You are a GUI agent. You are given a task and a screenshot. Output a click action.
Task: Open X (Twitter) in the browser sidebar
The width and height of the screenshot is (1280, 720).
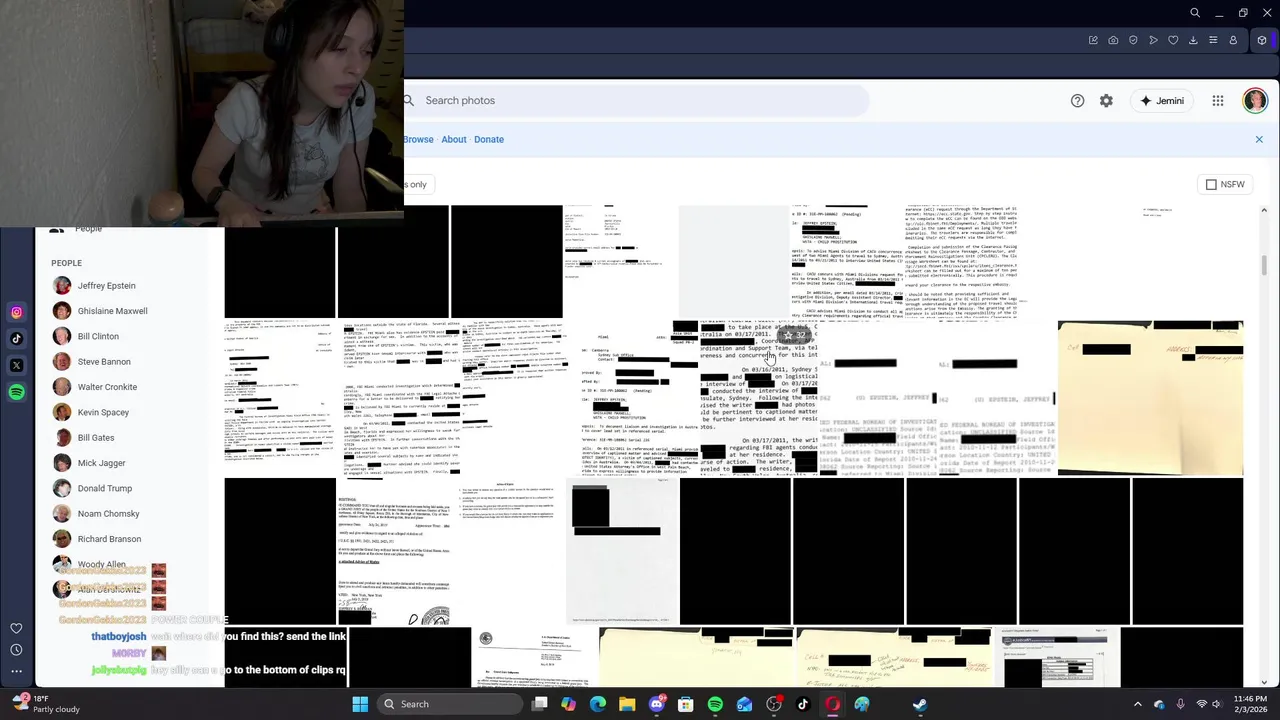point(16,365)
